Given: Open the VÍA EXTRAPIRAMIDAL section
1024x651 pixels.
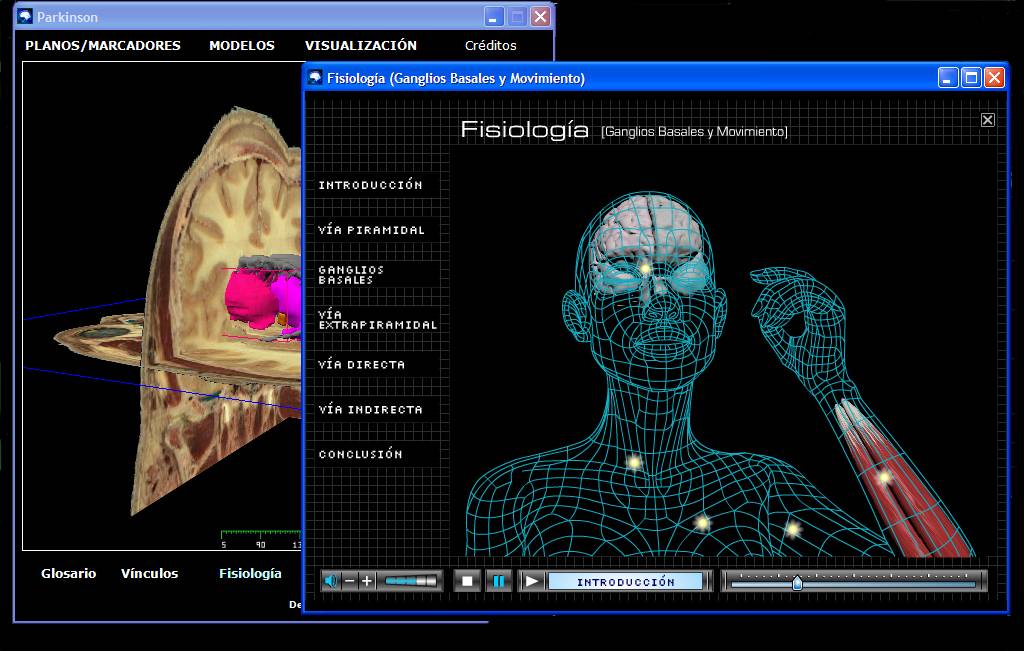Looking at the screenshot, I should pos(377,319).
